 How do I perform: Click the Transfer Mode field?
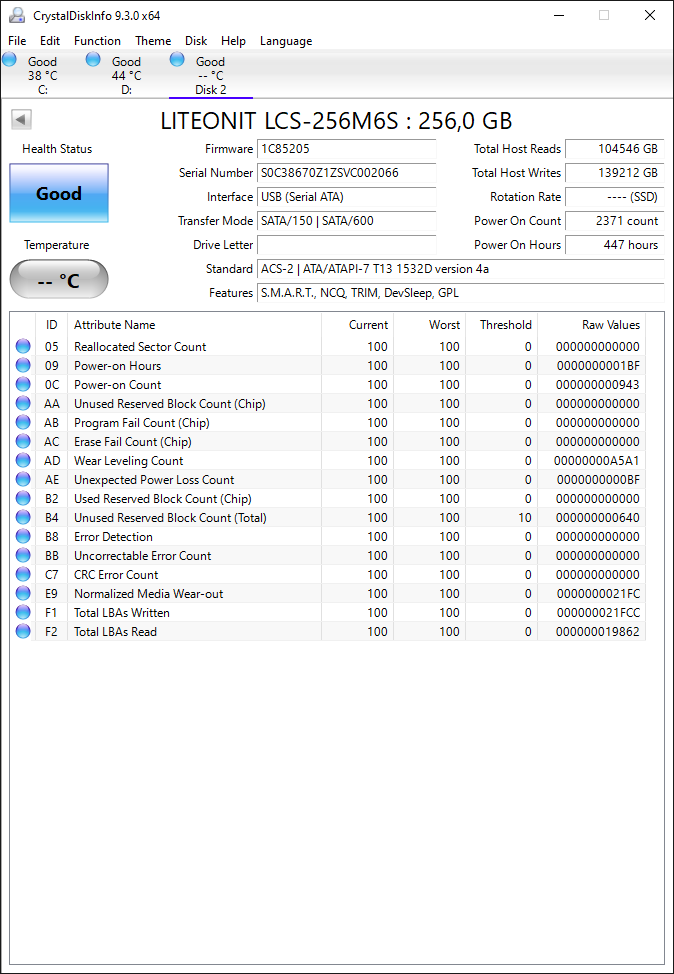tap(347, 221)
